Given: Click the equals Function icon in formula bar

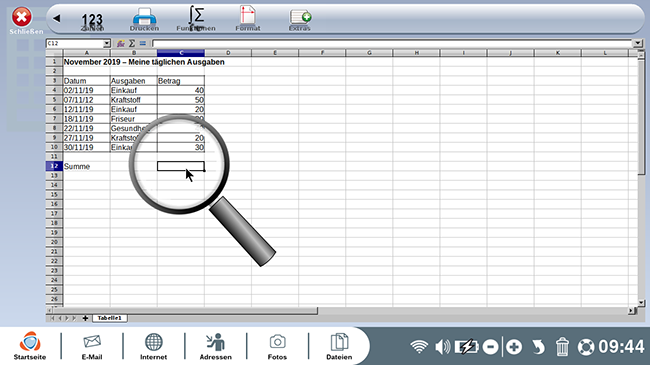Looking at the screenshot, I should point(143,44).
